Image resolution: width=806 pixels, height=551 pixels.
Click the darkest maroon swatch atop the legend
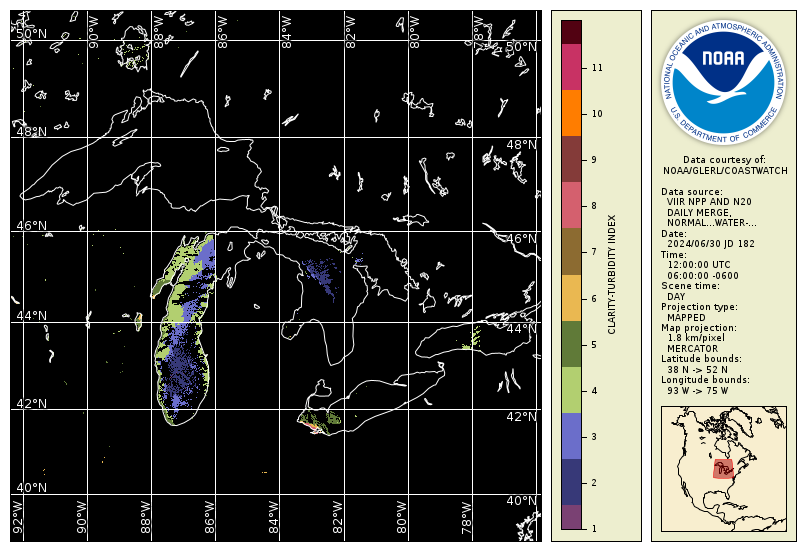pos(571,32)
